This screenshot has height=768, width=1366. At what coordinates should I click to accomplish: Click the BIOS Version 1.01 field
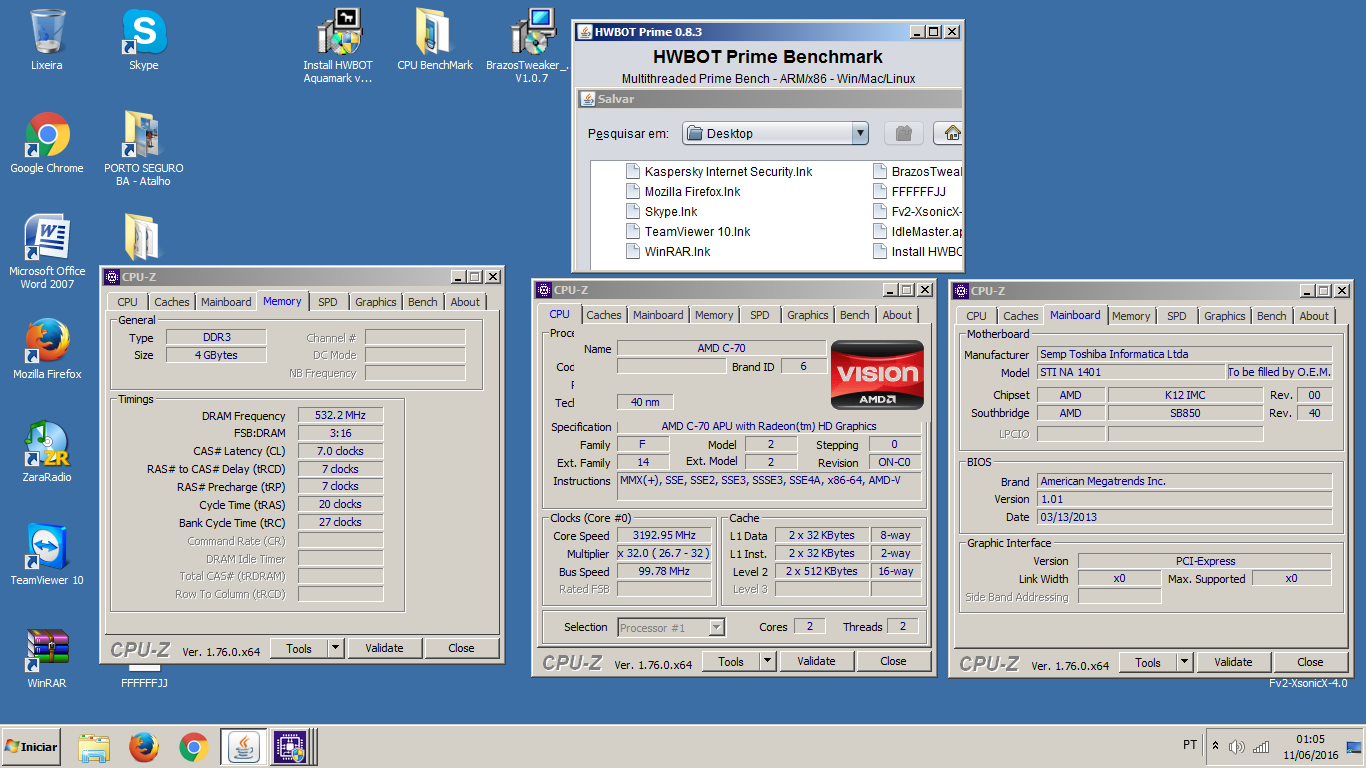1185,499
